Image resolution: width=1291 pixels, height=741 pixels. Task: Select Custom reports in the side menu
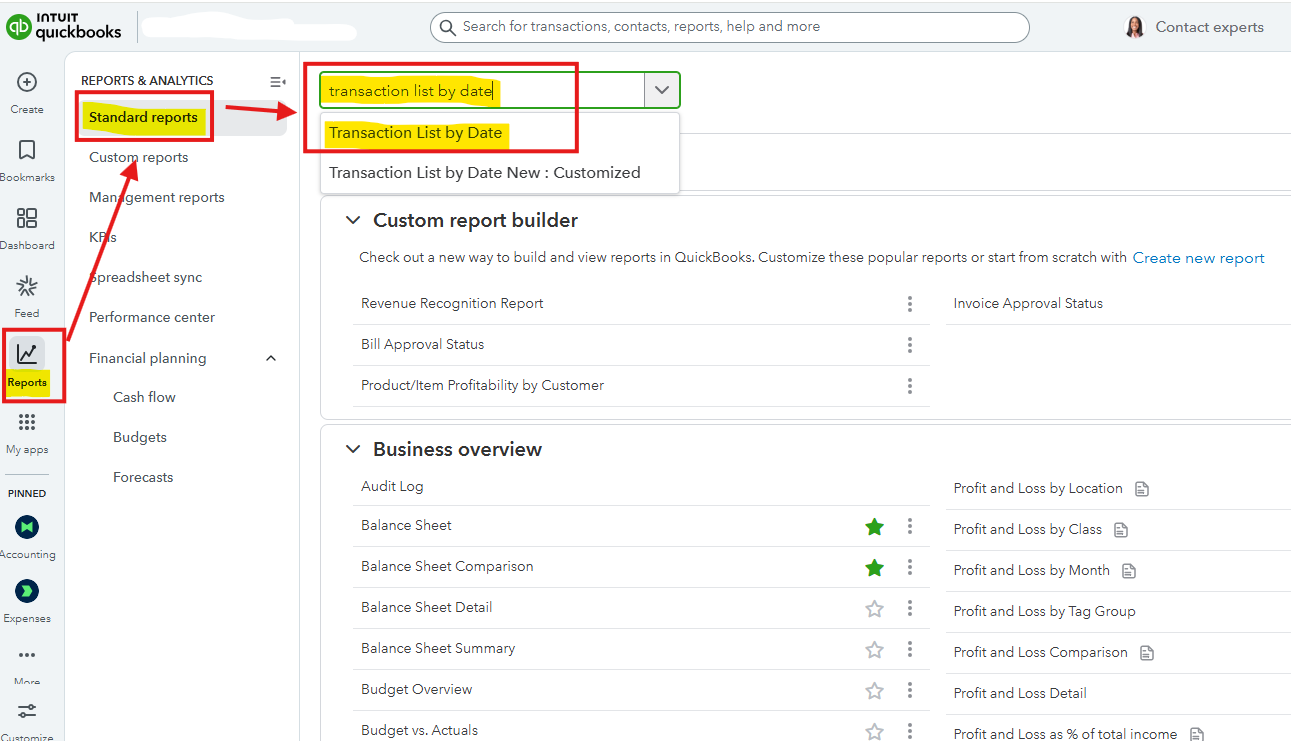click(138, 157)
